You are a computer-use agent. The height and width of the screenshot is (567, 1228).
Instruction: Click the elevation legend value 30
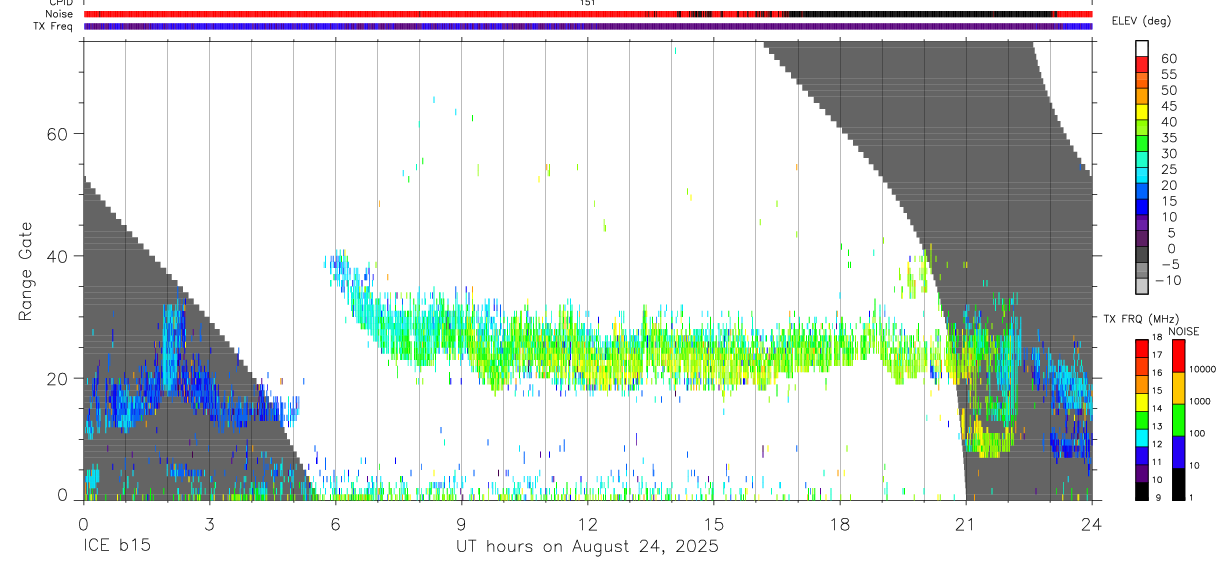1168,153
